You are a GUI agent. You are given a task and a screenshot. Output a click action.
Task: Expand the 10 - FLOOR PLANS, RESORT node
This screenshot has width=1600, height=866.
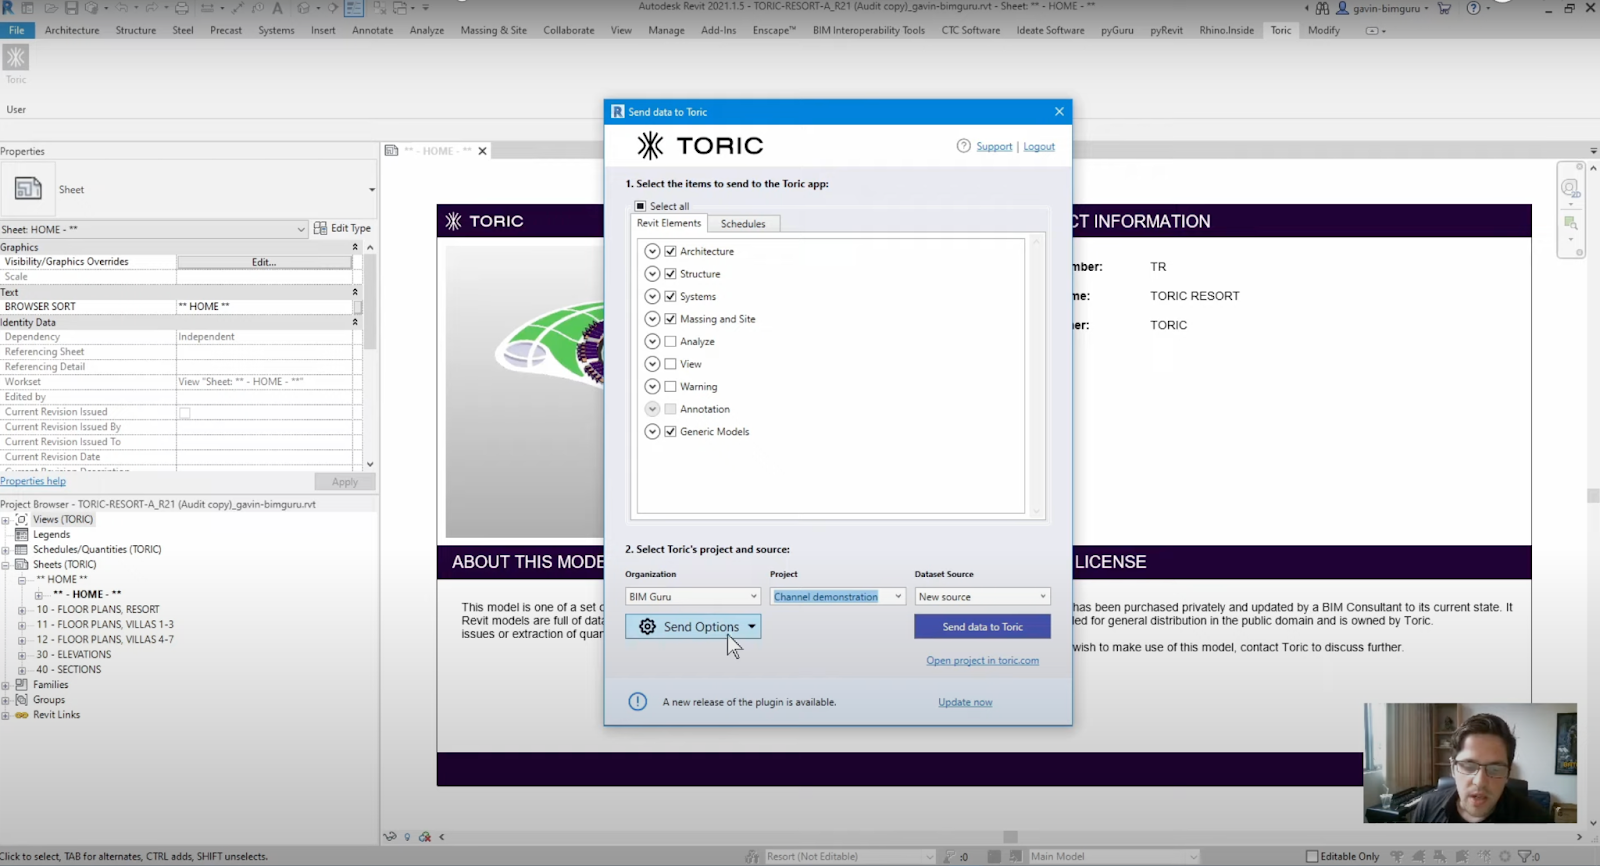[x=22, y=610]
